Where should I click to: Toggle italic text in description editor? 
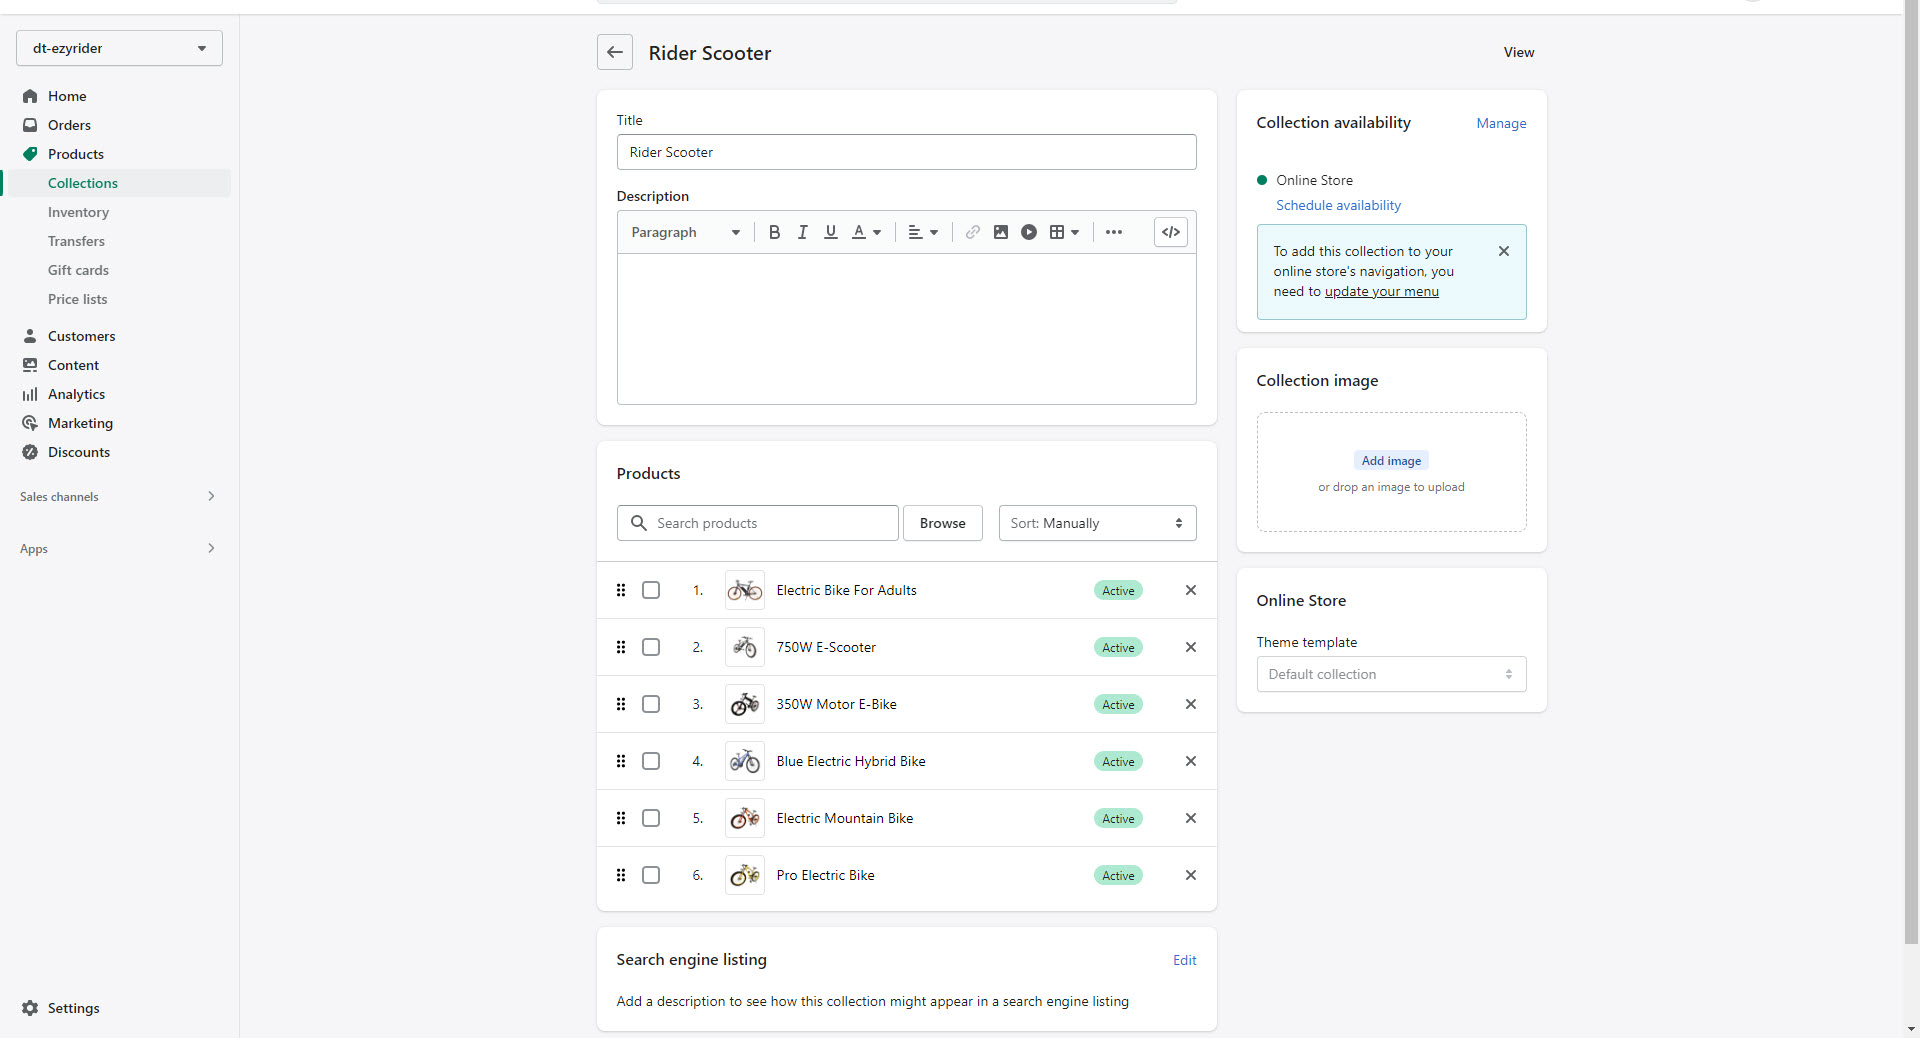[802, 232]
